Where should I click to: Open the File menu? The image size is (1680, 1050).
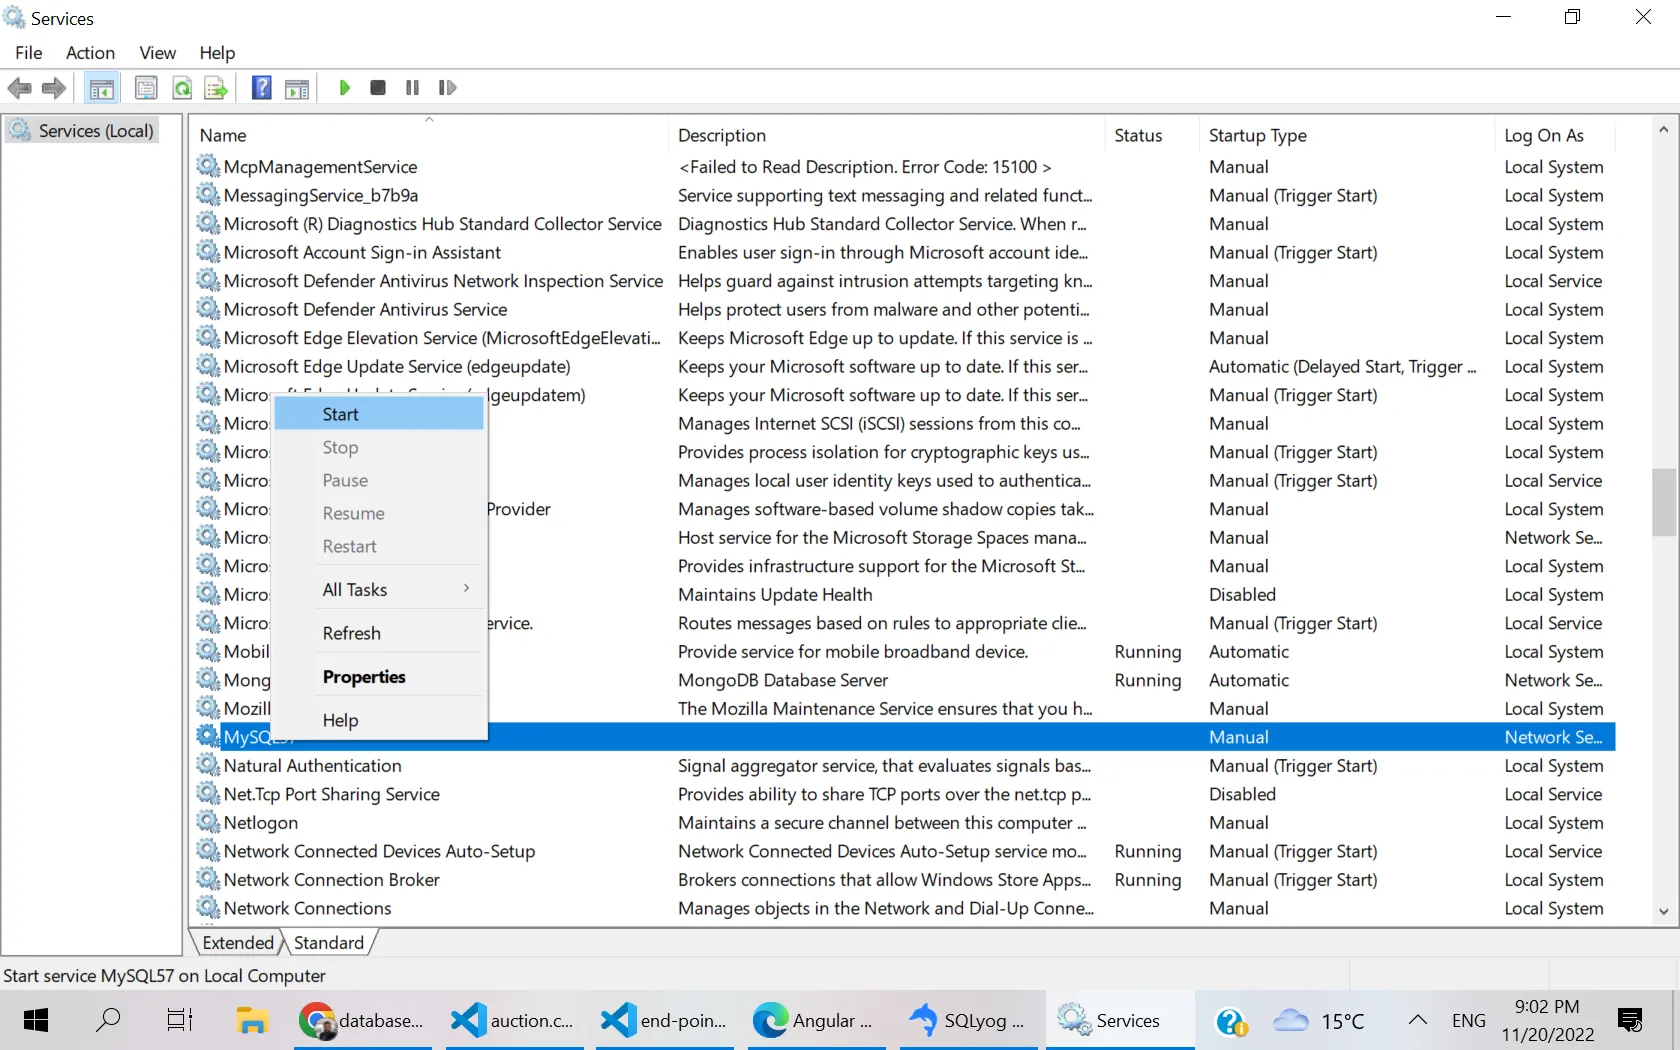29,53
